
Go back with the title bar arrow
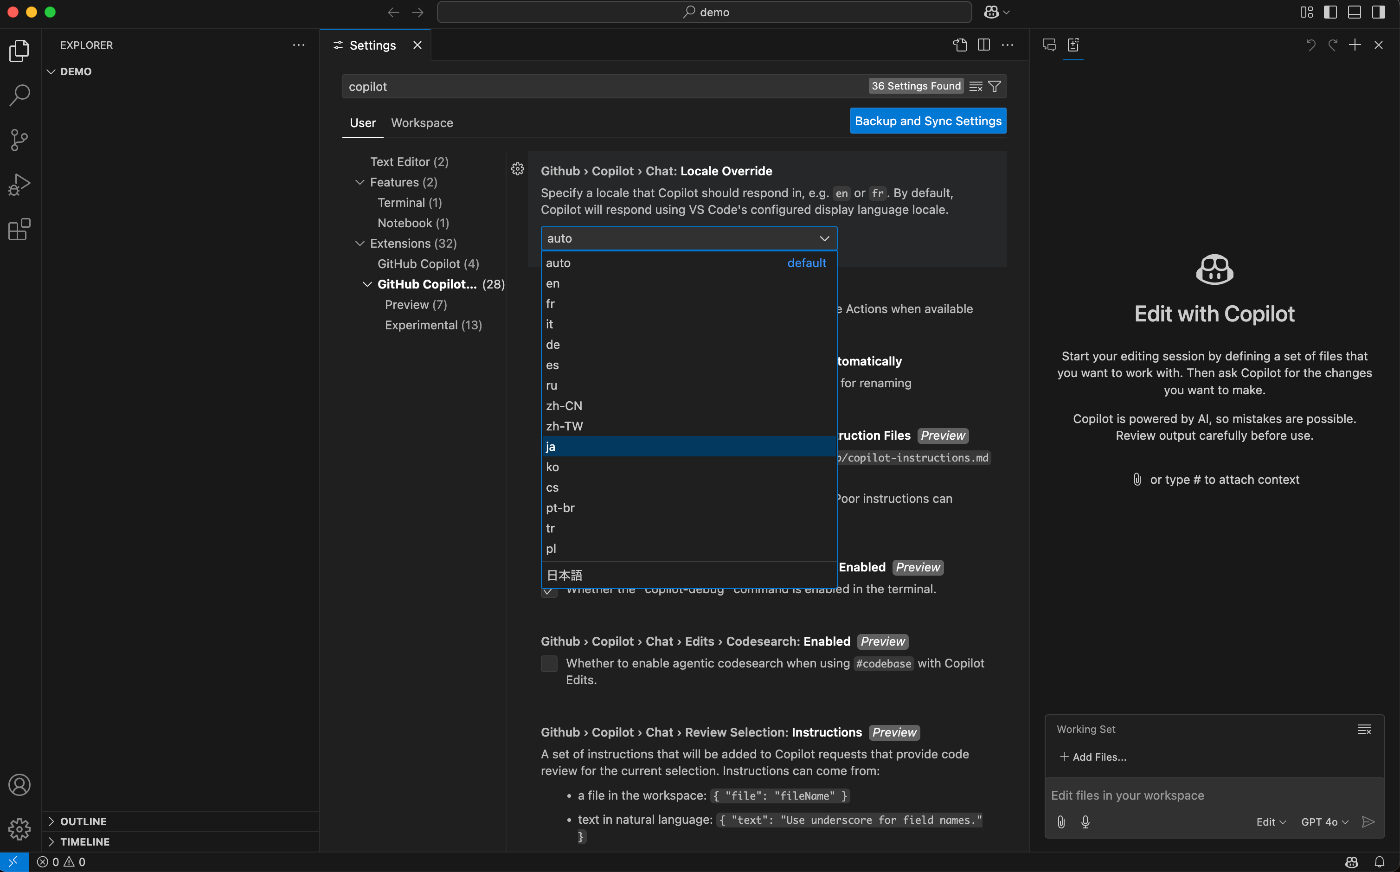pos(393,12)
